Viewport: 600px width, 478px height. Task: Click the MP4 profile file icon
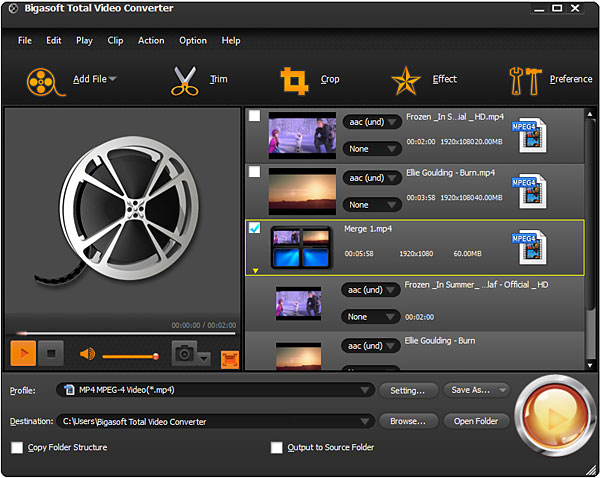[x=69, y=390]
